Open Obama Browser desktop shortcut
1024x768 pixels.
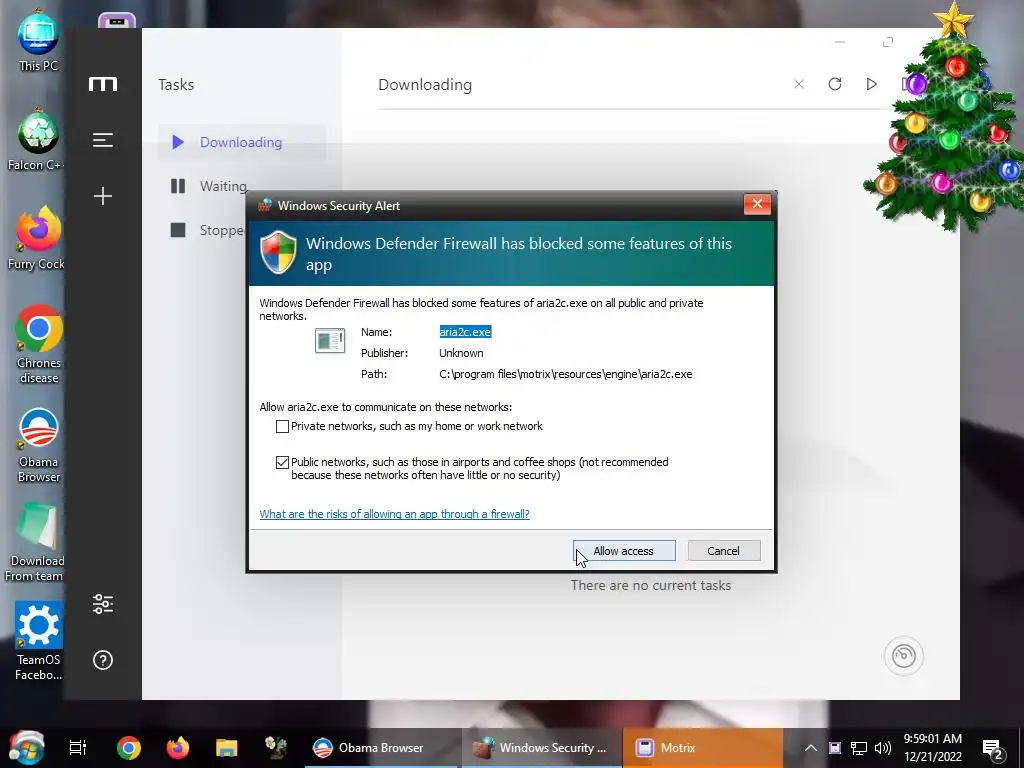click(39, 445)
